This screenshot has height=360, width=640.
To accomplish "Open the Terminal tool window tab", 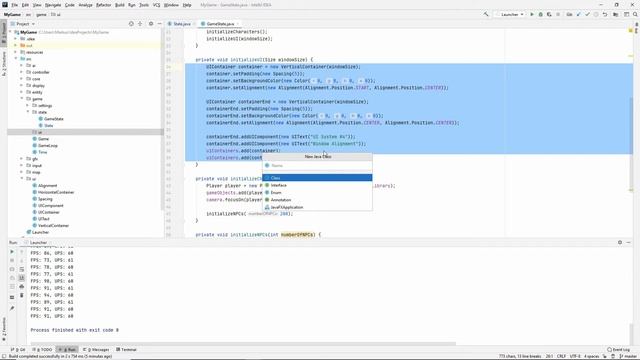I will [x=126, y=349].
